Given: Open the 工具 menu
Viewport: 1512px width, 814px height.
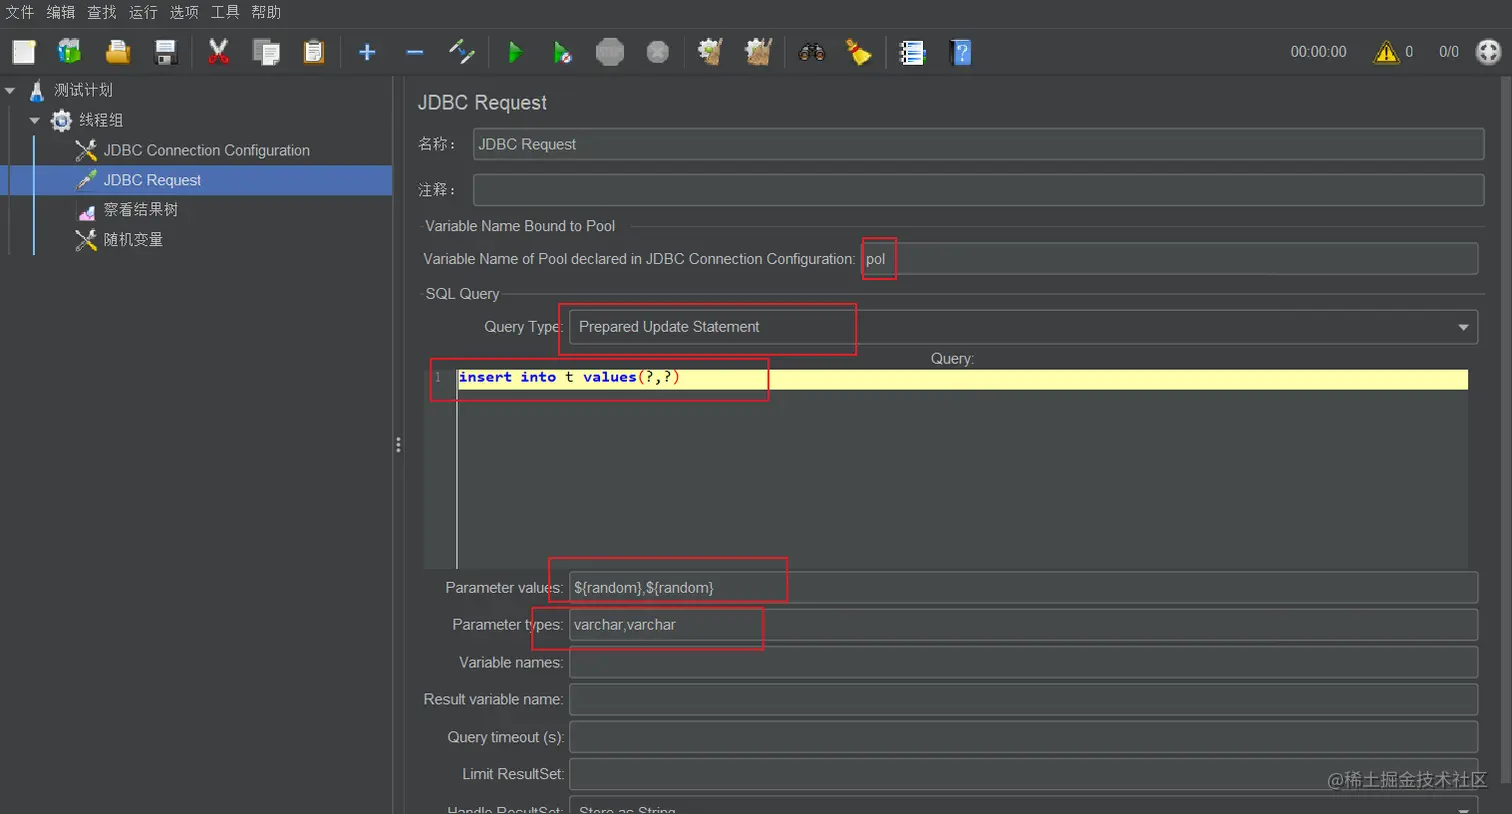Looking at the screenshot, I should coord(225,12).
